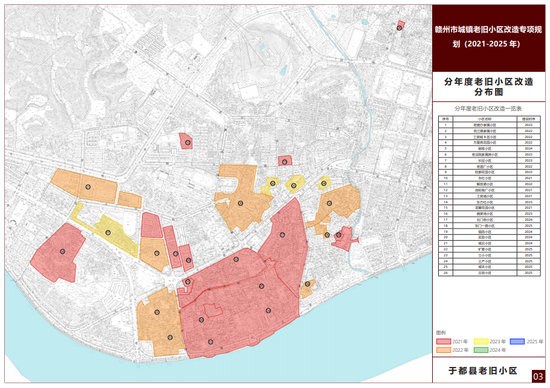Click the marker in the small orange plot near the southeast riverbank
This screenshot has width=550, height=388.
click(307, 284)
